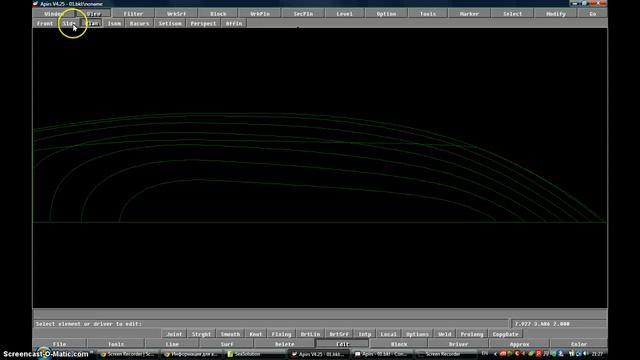Open the View menu
This screenshot has width=640, height=360.
click(93, 13)
